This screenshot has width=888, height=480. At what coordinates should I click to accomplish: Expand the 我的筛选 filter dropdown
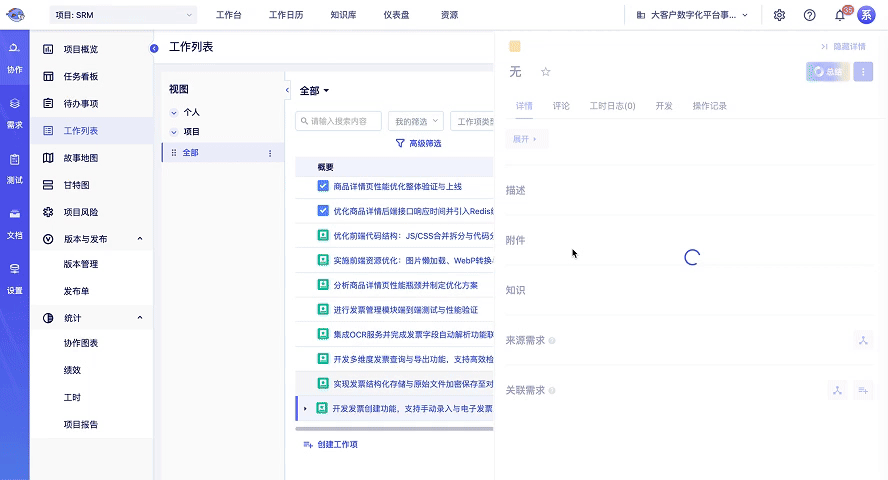[x=415, y=121]
